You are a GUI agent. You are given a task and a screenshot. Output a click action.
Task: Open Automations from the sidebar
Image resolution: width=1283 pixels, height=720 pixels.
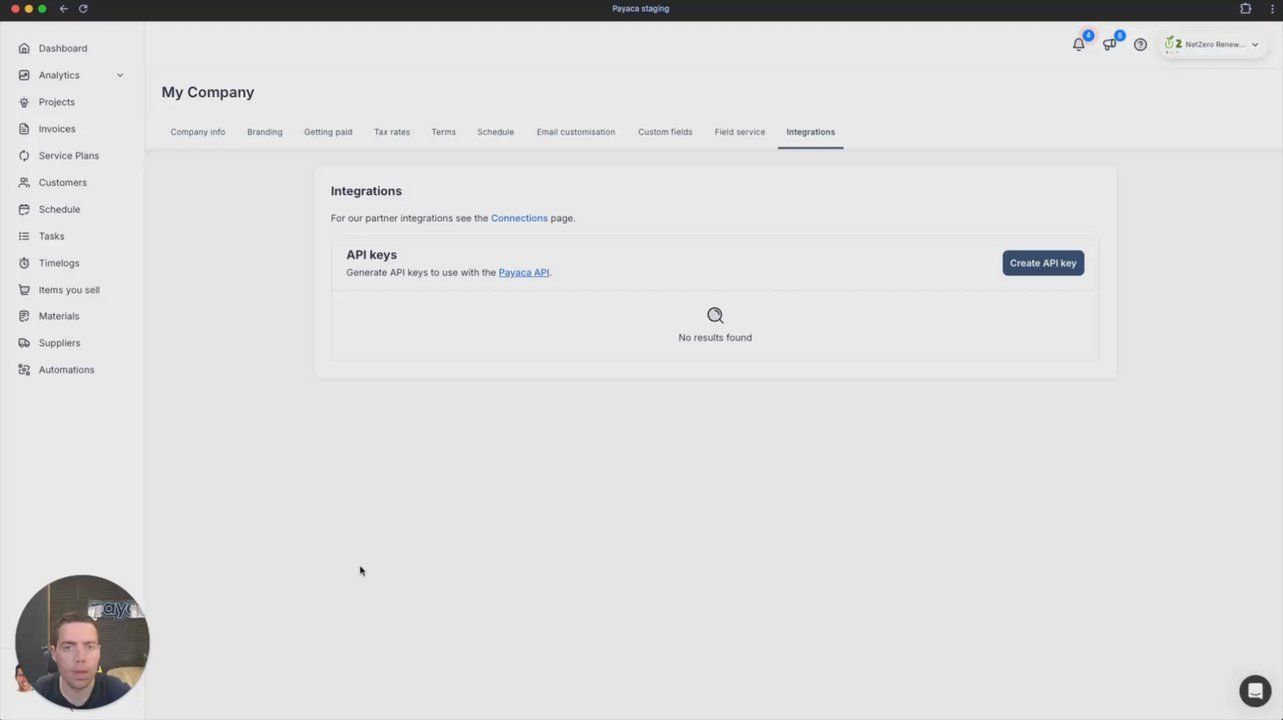(x=67, y=370)
